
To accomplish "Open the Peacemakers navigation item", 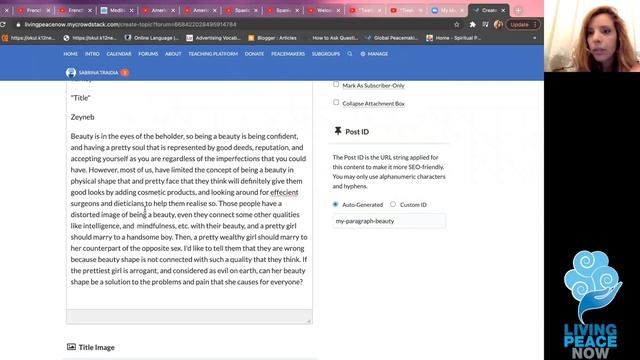I will (x=288, y=54).
